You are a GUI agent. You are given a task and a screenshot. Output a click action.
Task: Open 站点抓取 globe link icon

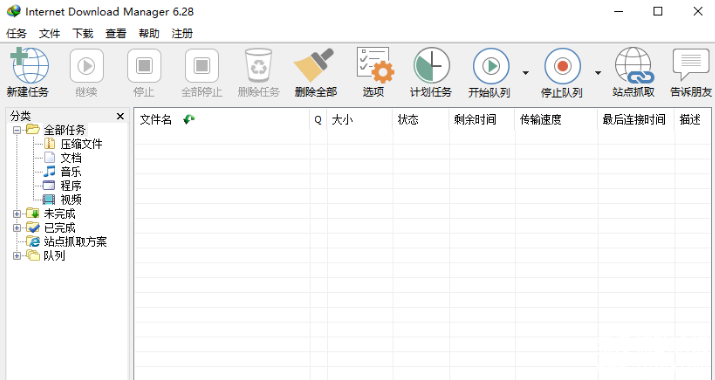pyautogui.click(x=634, y=66)
